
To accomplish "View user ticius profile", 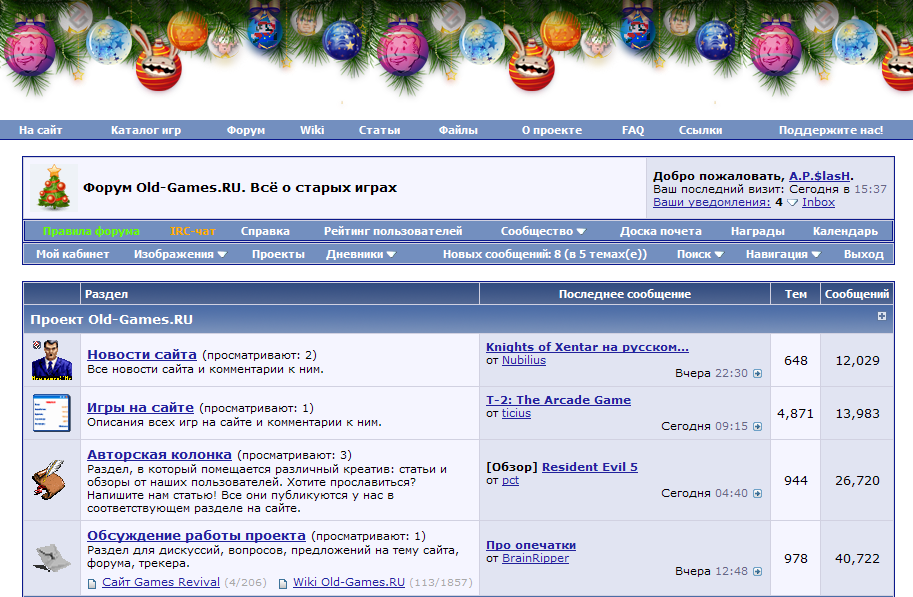I will pyautogui.click(x=516, y=414).
